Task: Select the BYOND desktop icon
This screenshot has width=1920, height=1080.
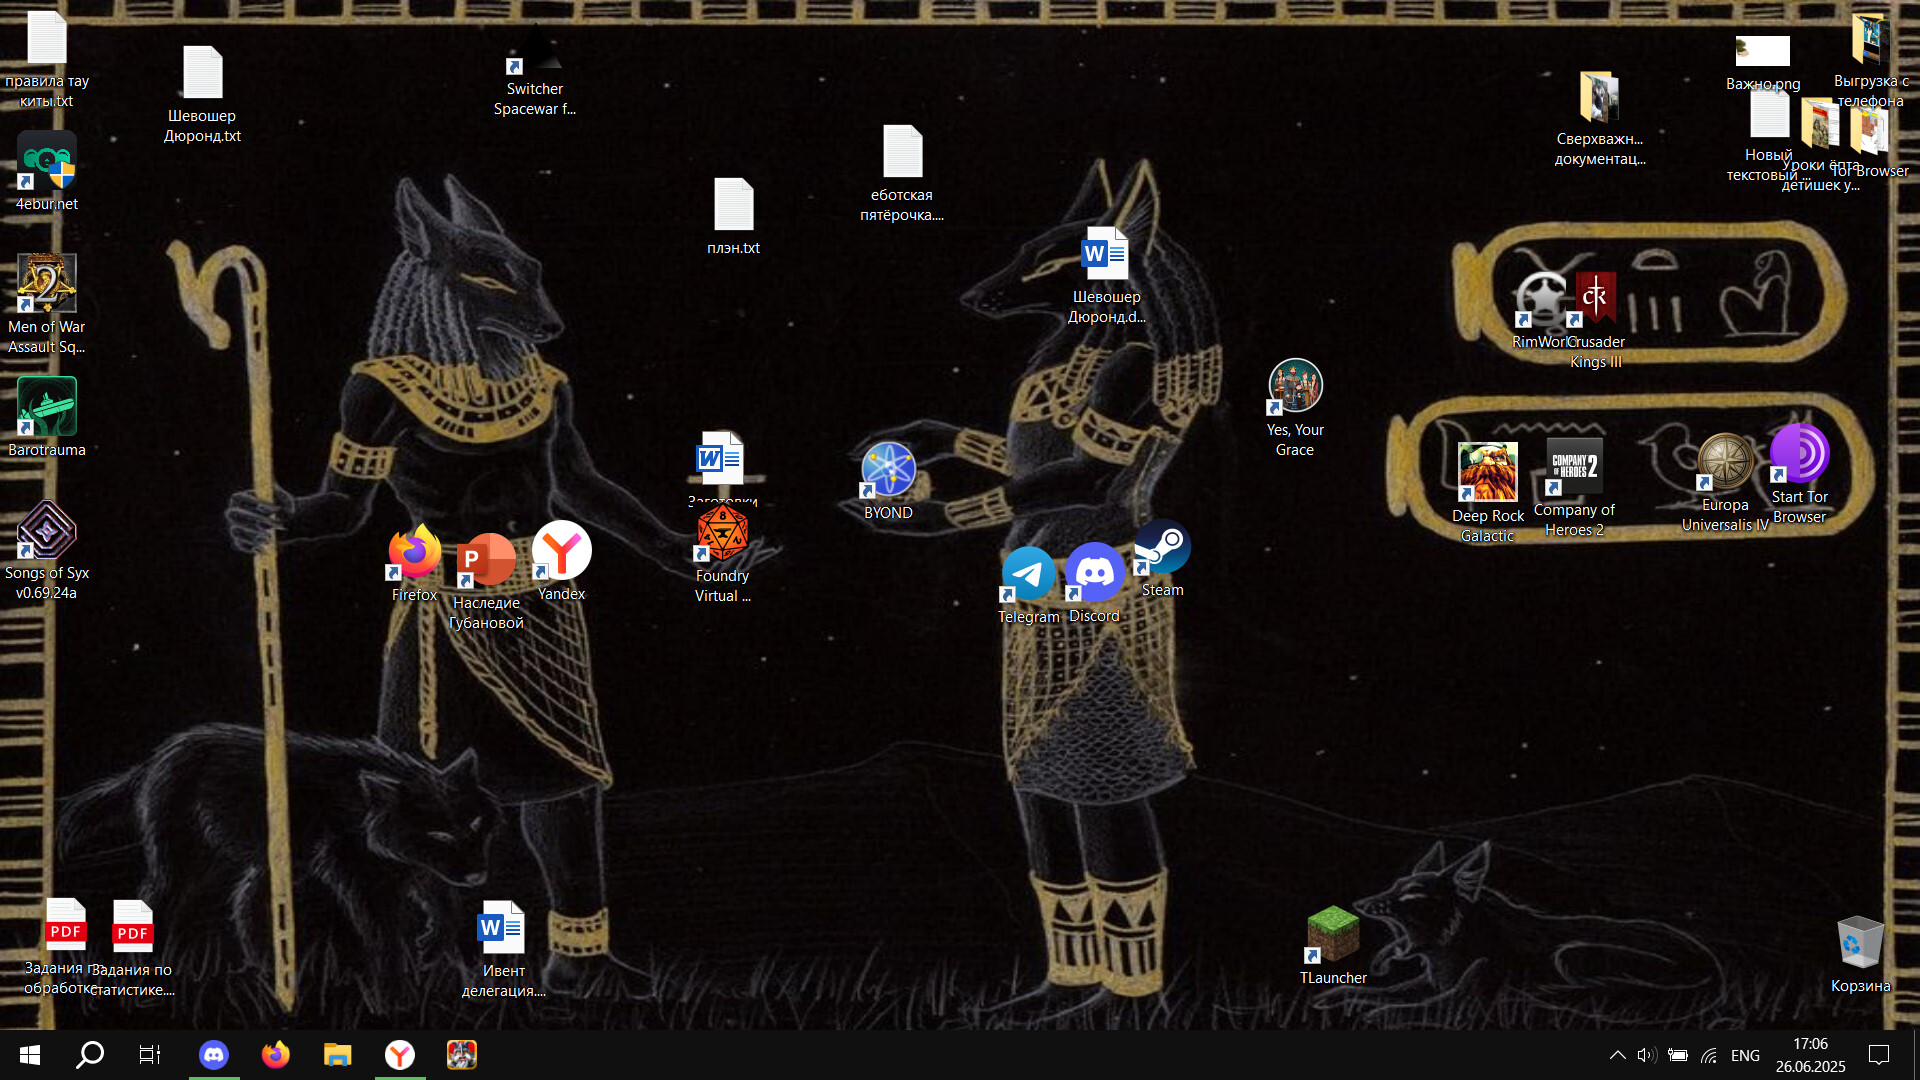Action: pyautogui.click(x=888, y=471)
